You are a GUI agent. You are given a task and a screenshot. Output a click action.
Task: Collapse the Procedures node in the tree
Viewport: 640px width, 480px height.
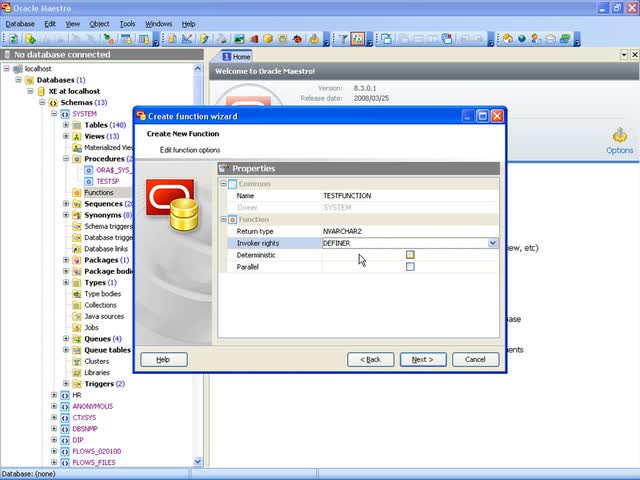(x=66, y=158)
